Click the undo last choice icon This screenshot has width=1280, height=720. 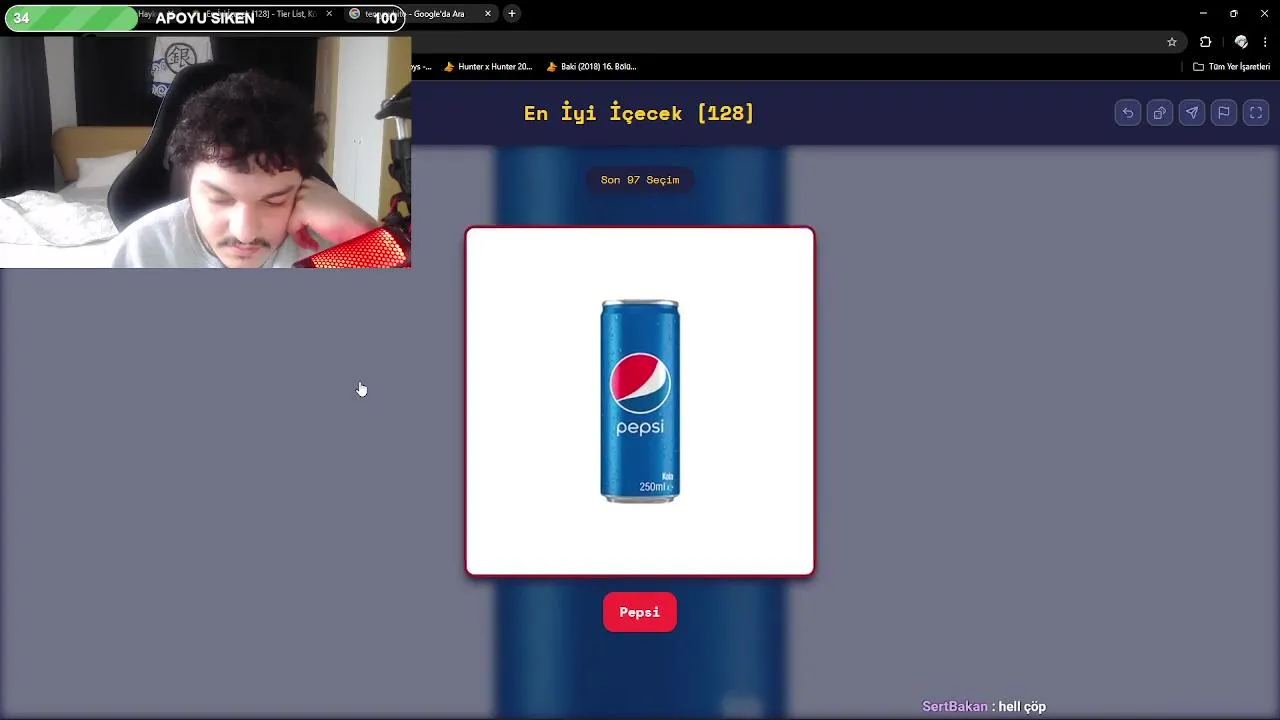pyautogui.click(x=1128, y=113)
